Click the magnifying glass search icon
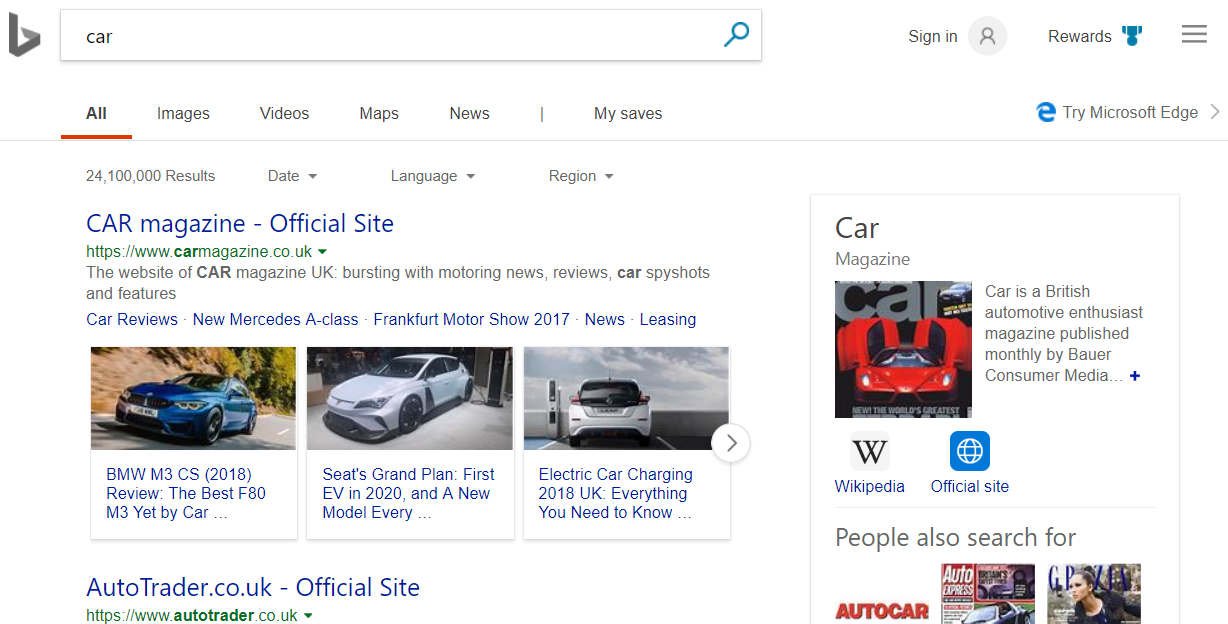The image size is (1228, 624). click(x=736, y=36)
